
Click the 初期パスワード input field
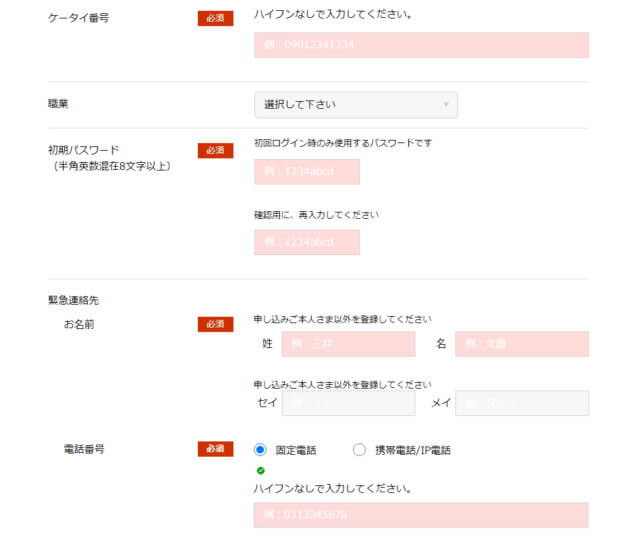coord(307,172)
